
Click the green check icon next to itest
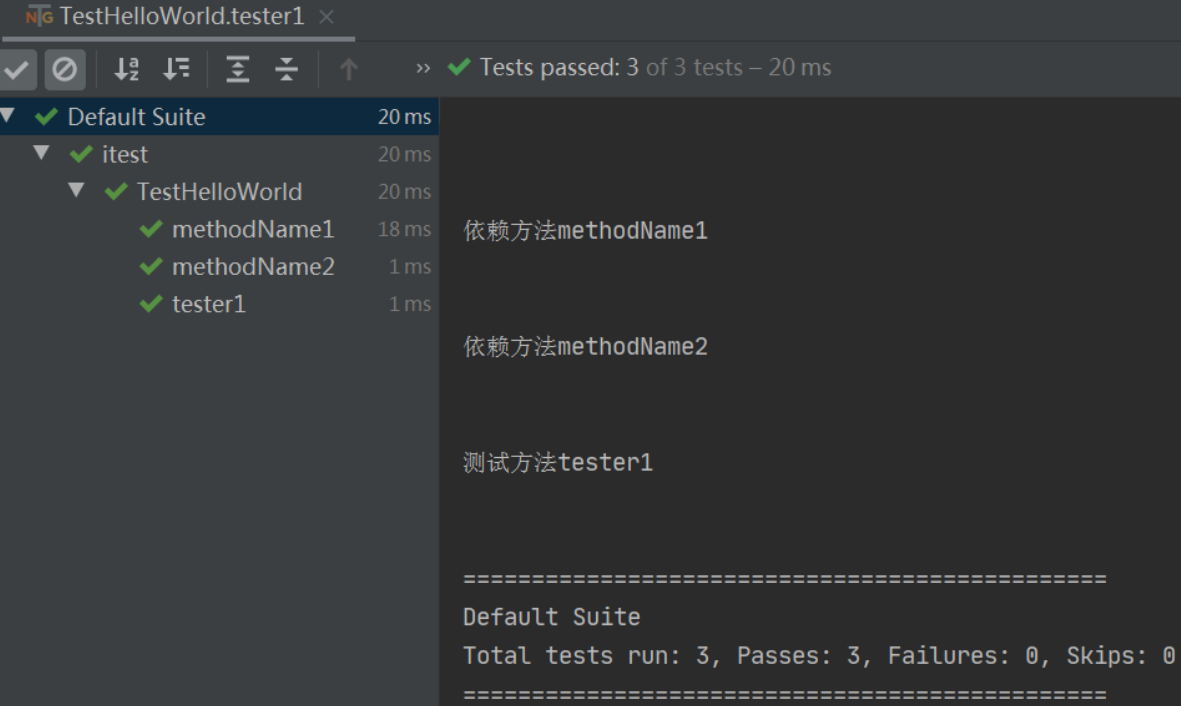(81, 153)
